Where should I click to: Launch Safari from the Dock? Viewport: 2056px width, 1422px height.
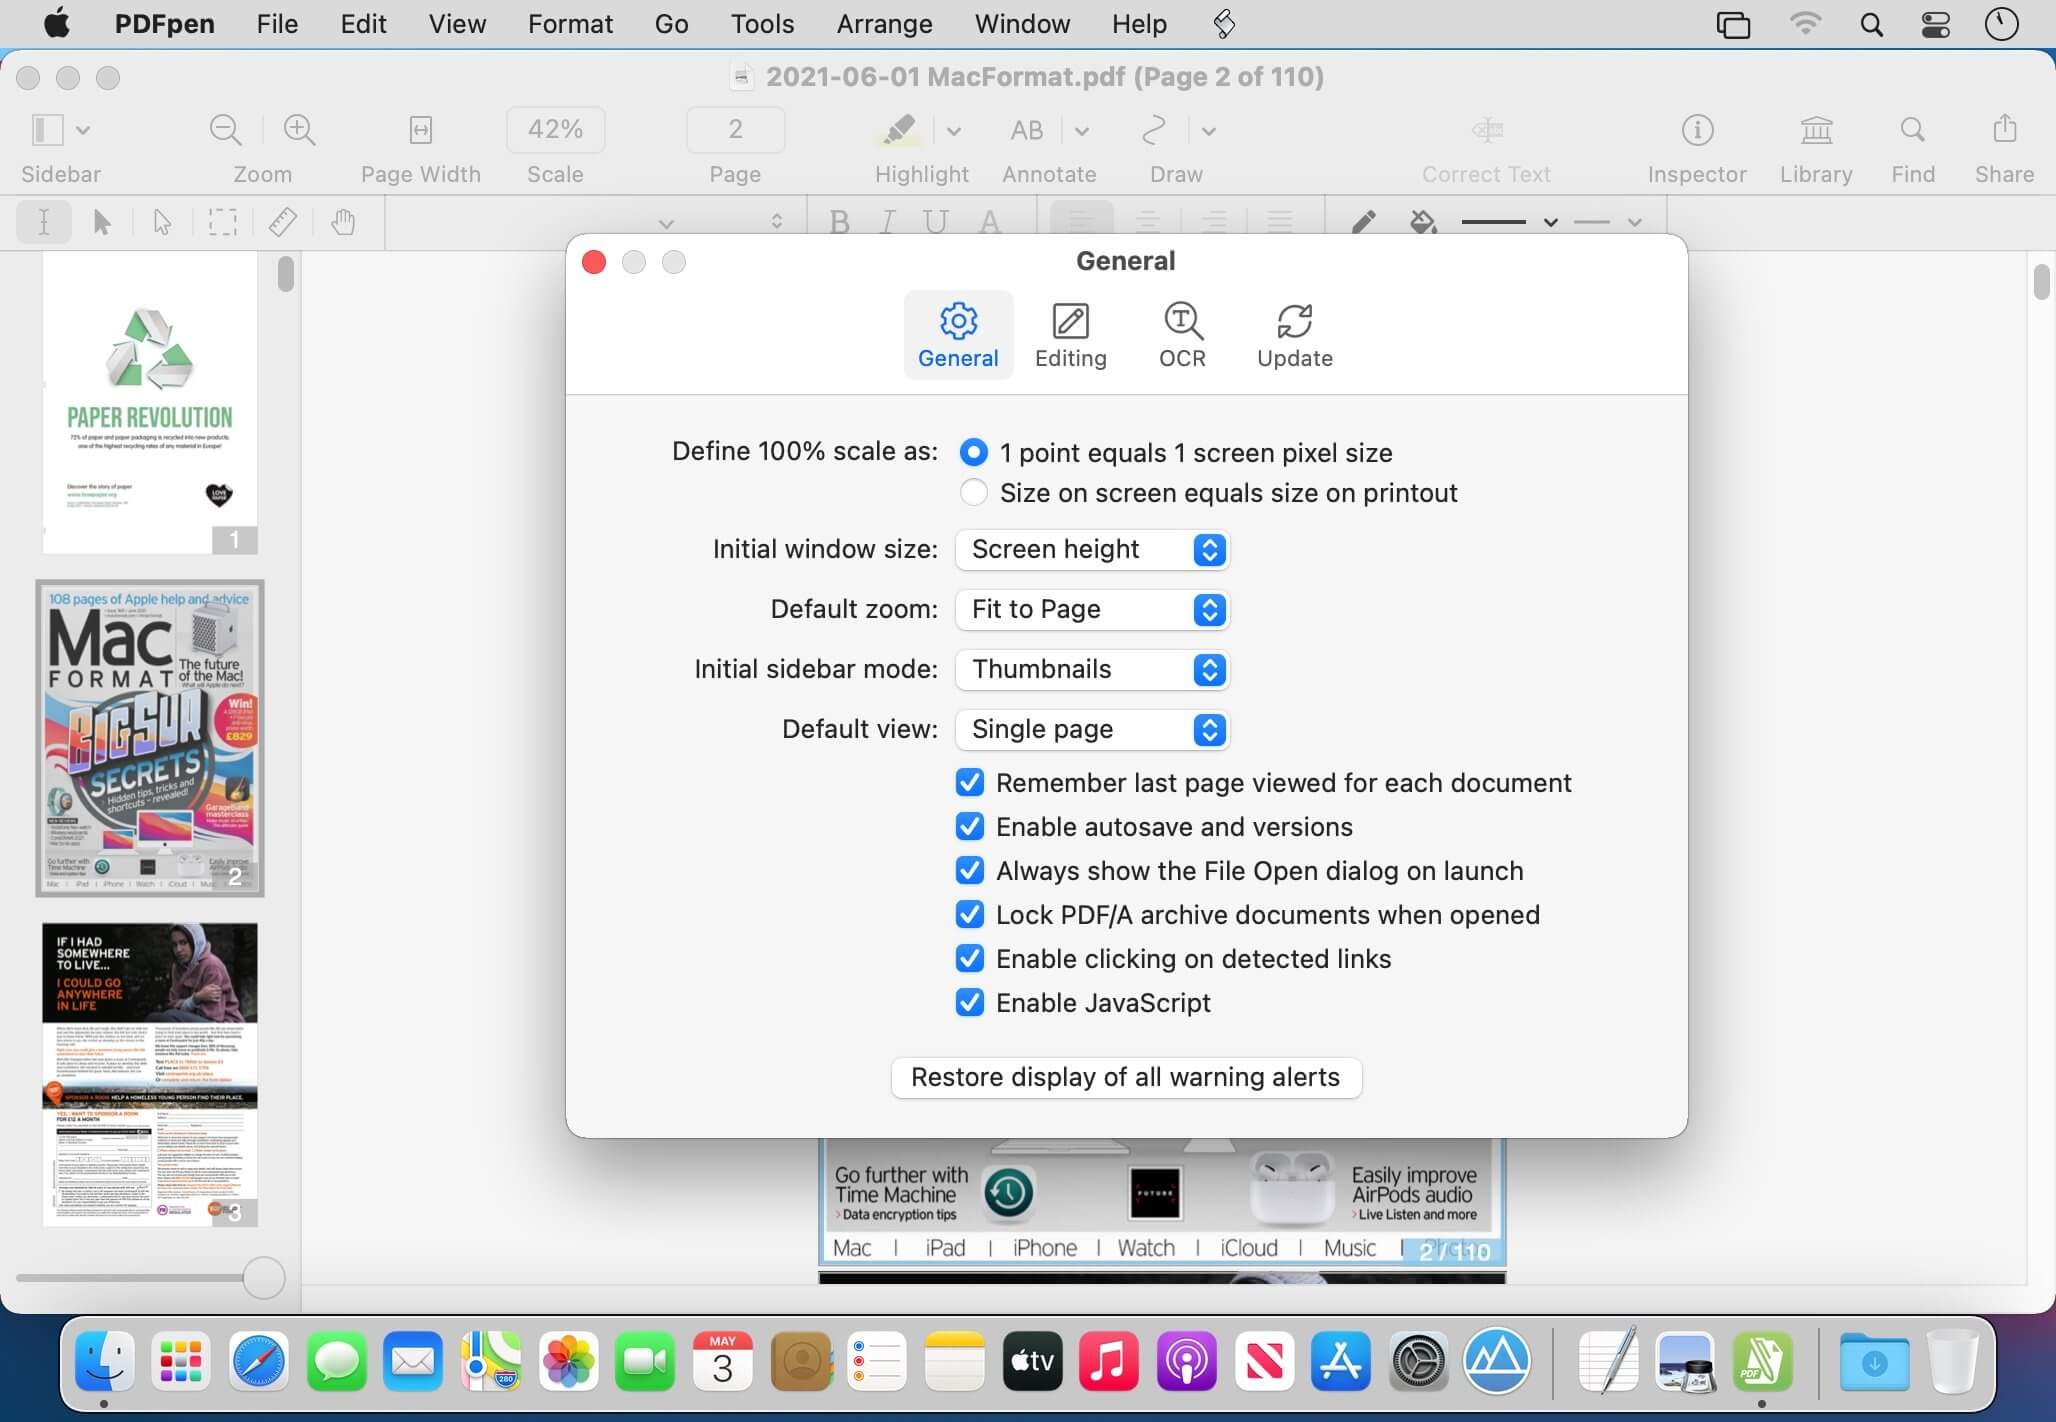[258, 1361]
